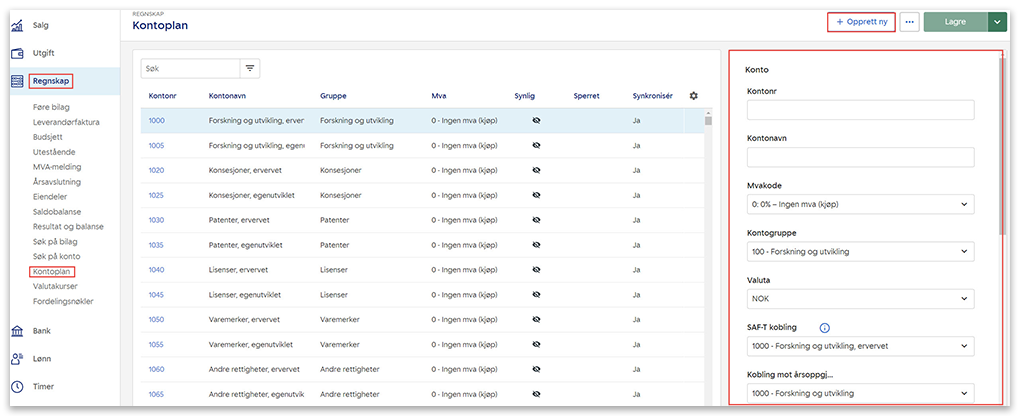The height and width of the screenshot is (416, 1020).
Task: Open the Kontogruppe dropdown
Action: (860, 251)
